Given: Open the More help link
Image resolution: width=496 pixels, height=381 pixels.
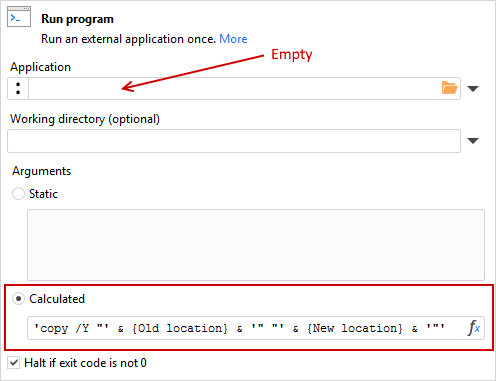Looking at the screenshot, I should pyautogui.click(x=233, y=39).
